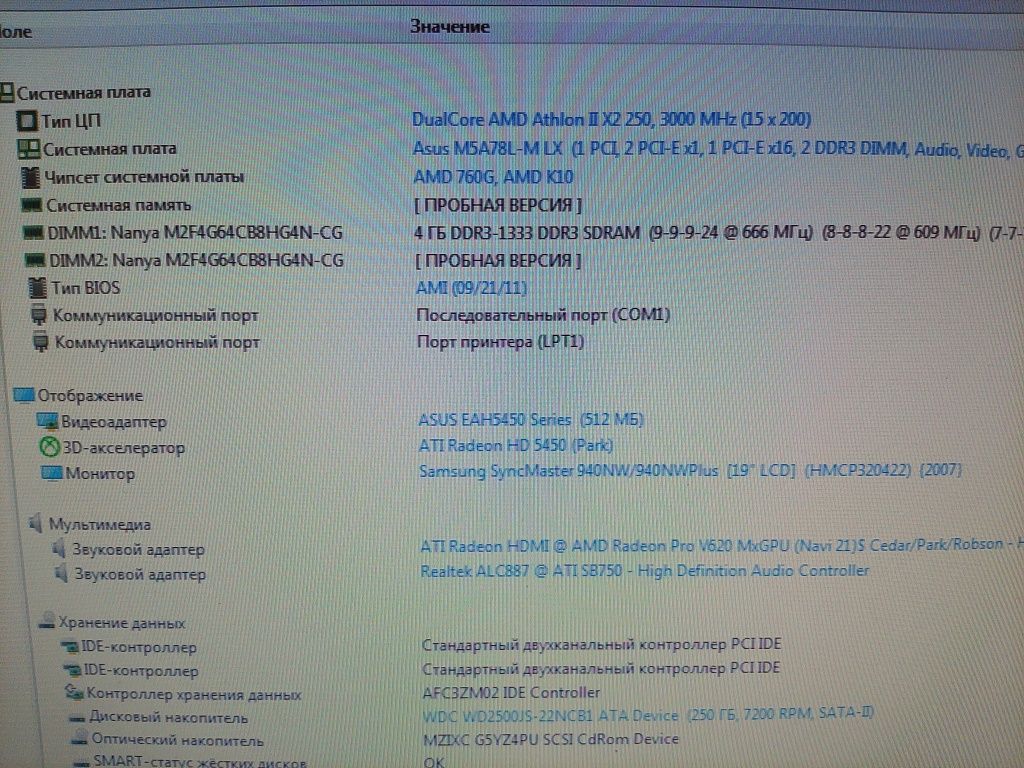This screenshot has width=1024, height=768.
Task: Click speaker icon of ATI Radeon HDMI adapter
Action: click(59, 549)
